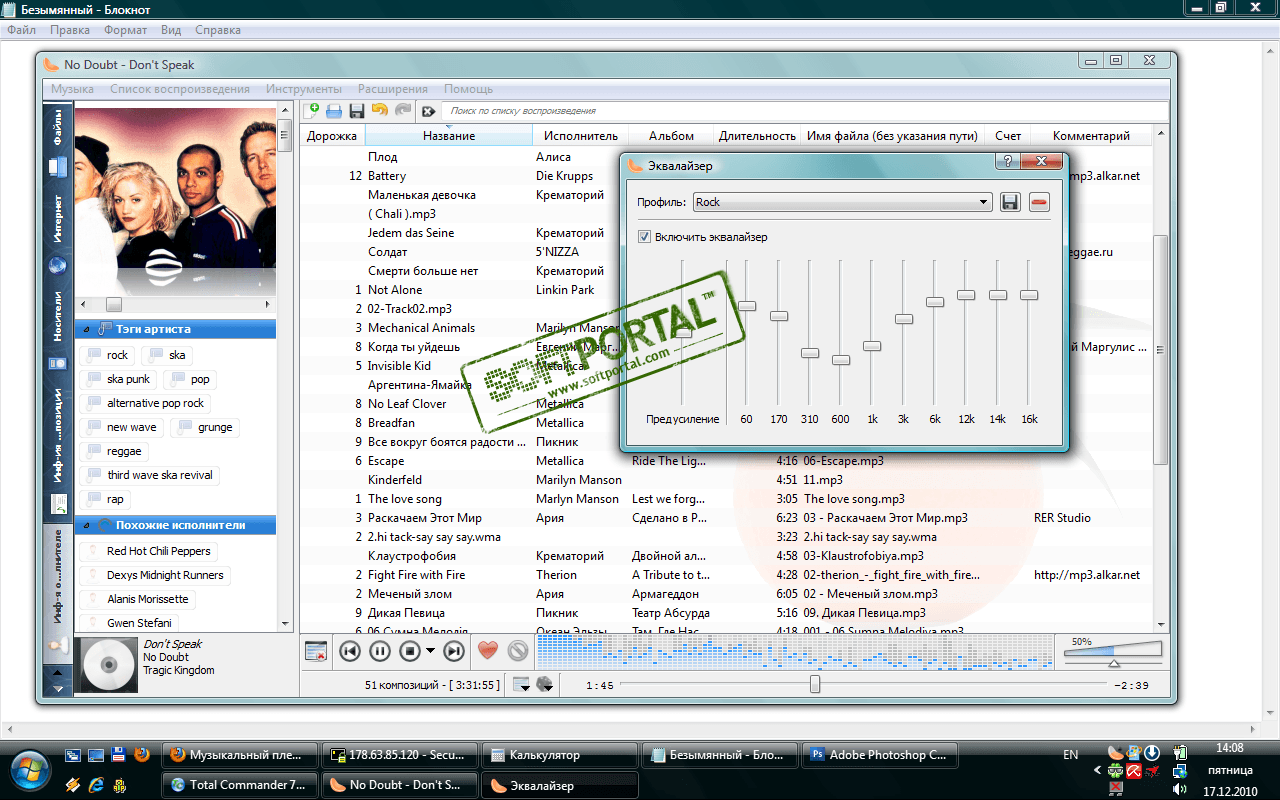Screen dimensions: 1280x800
Task: Open similar artist Red Hot Chili Peppers
Action: (x=148, y=551)
